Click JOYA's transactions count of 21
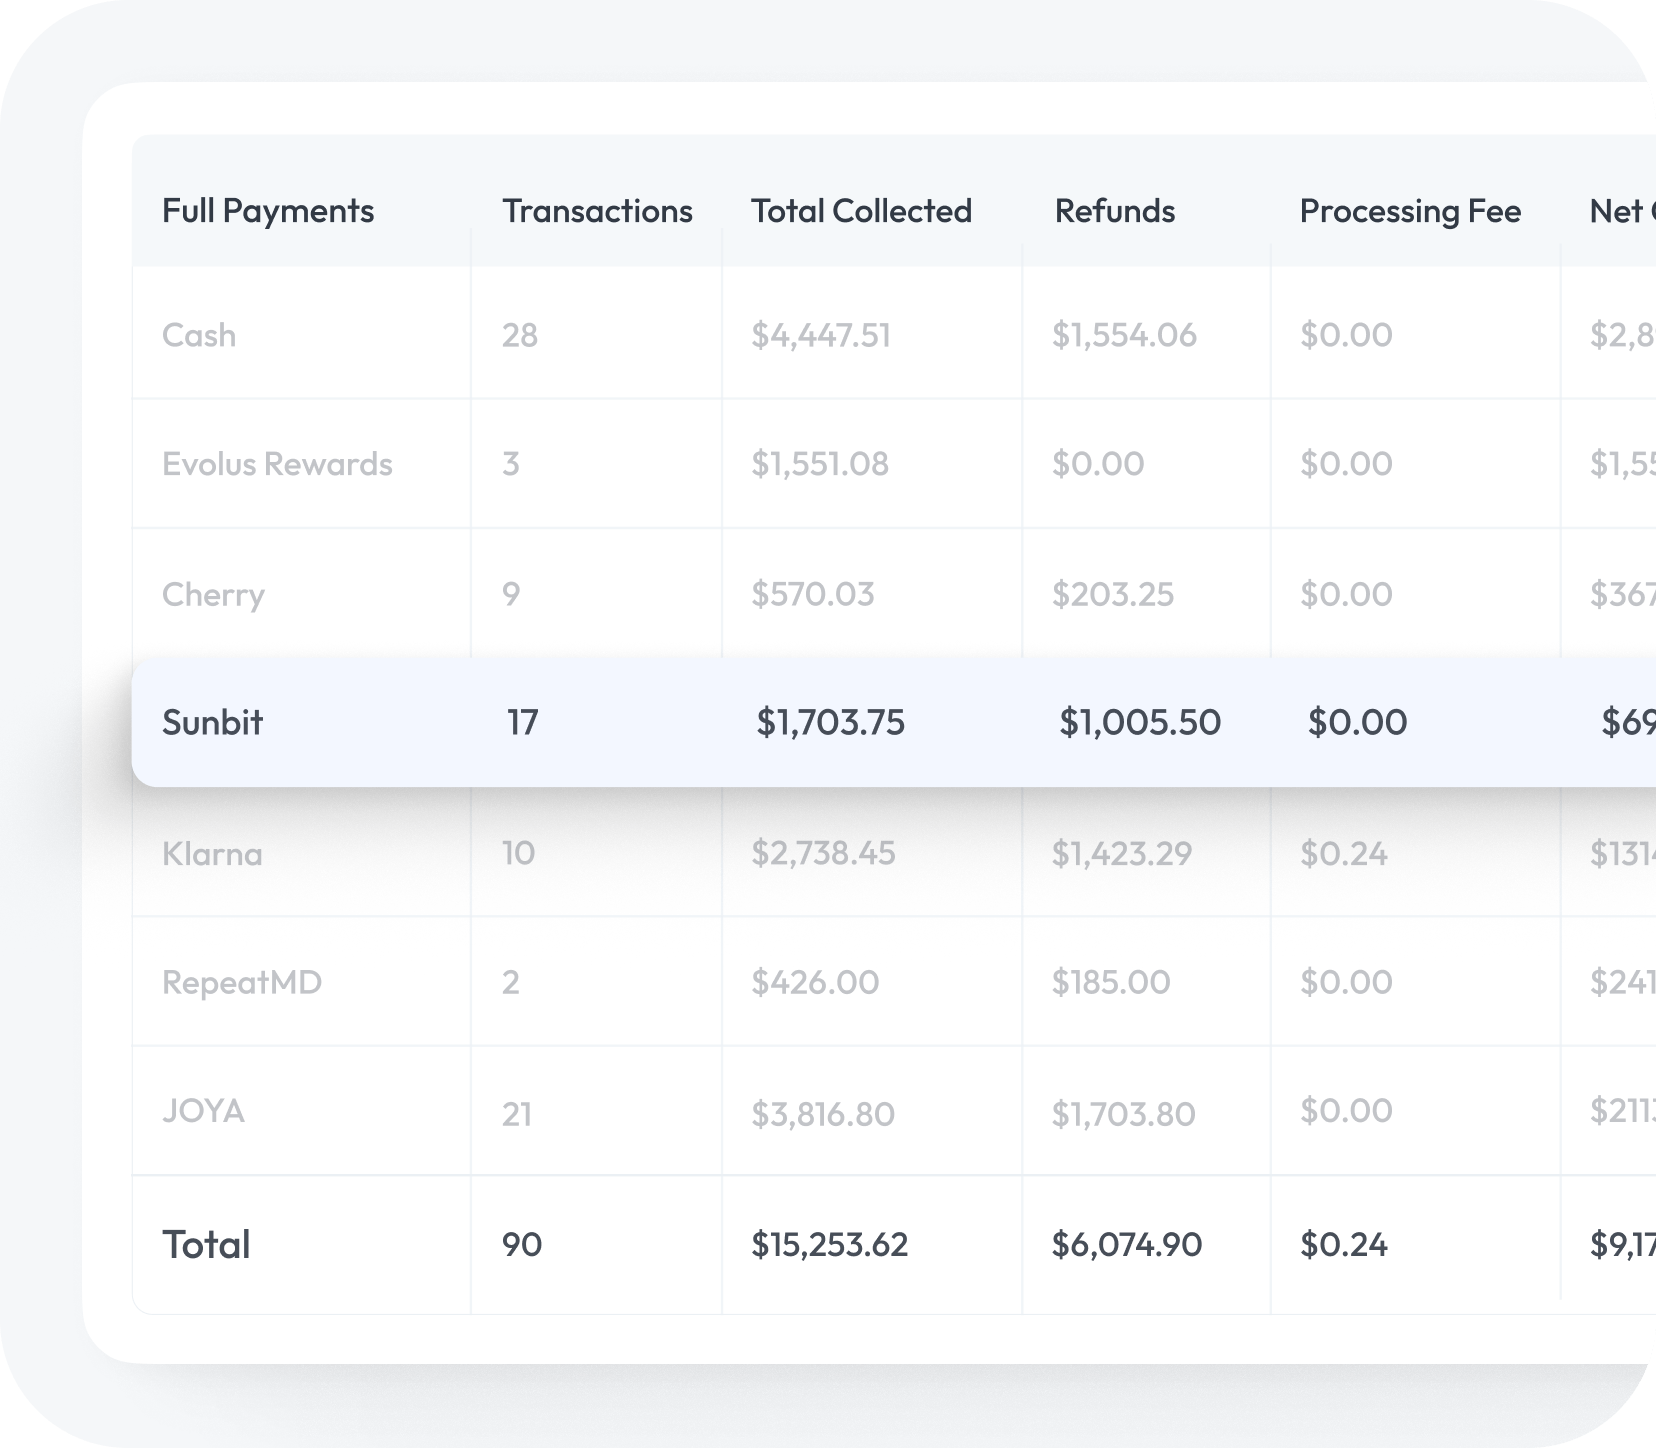Screen dimensions: 1657x1449 pos(517,1113)
